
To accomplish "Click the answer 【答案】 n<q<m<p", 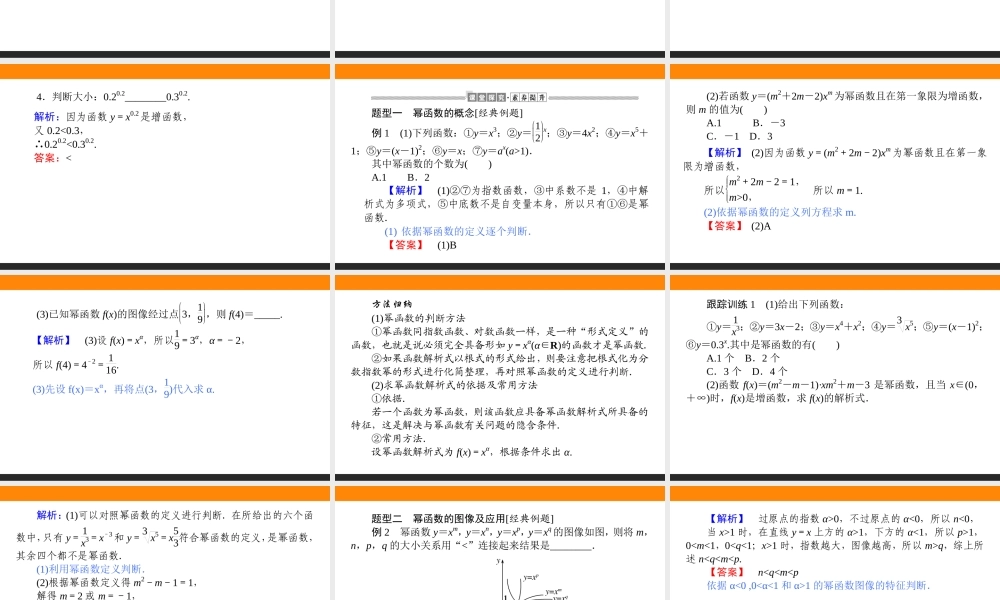I will (x=753, y=573).
